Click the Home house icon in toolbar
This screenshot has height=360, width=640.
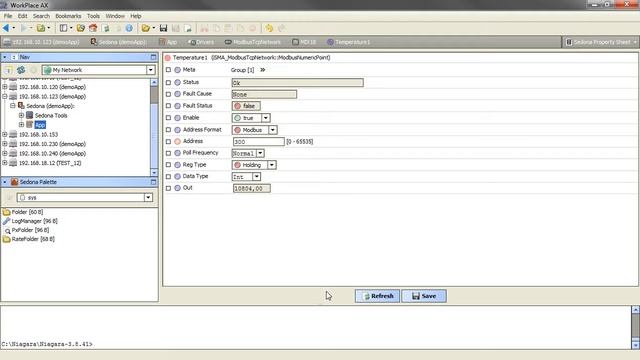[93, 28]
